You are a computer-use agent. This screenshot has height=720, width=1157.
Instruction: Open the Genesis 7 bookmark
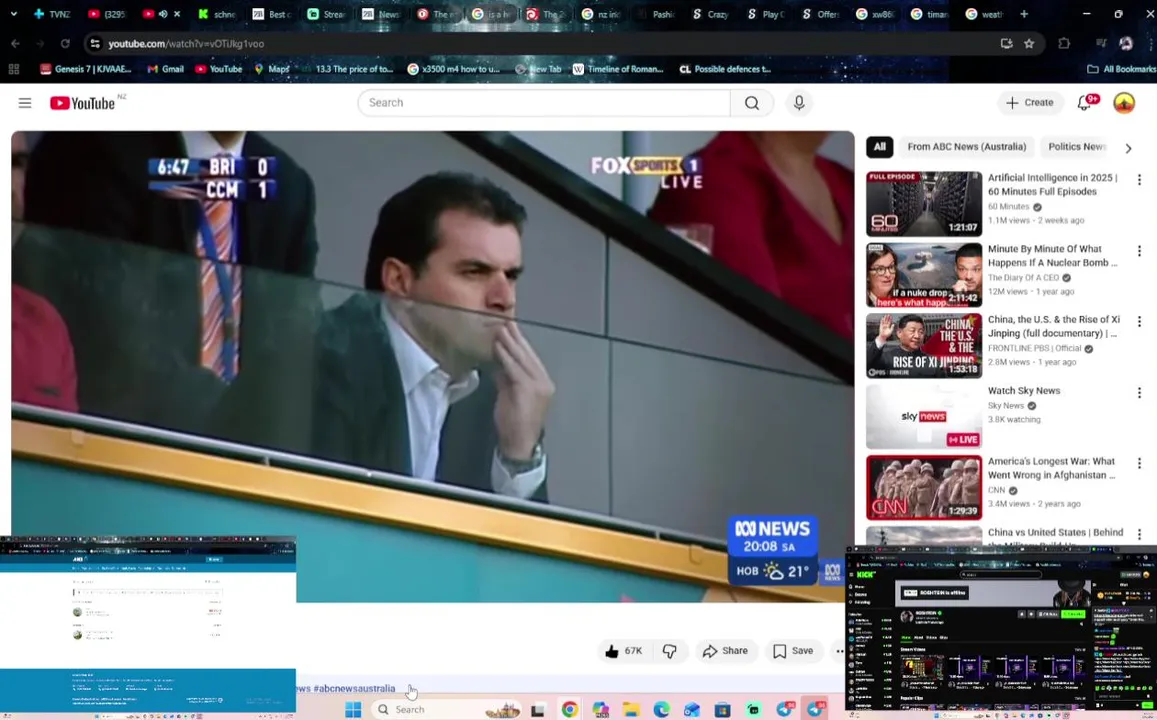click(86, 69)
